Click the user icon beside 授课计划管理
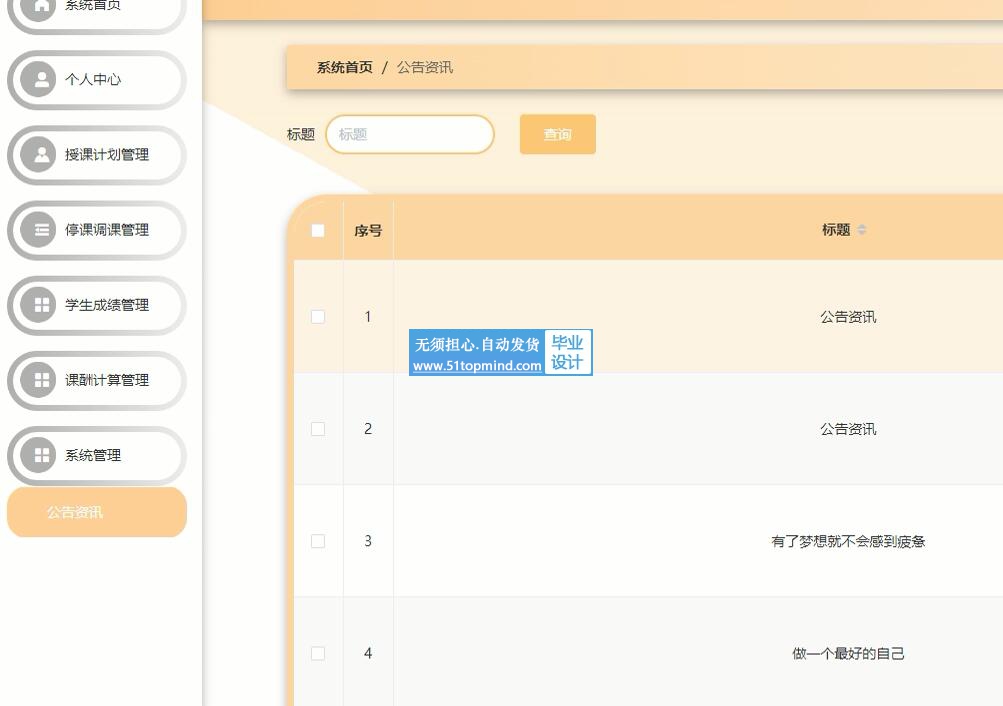 42,155
